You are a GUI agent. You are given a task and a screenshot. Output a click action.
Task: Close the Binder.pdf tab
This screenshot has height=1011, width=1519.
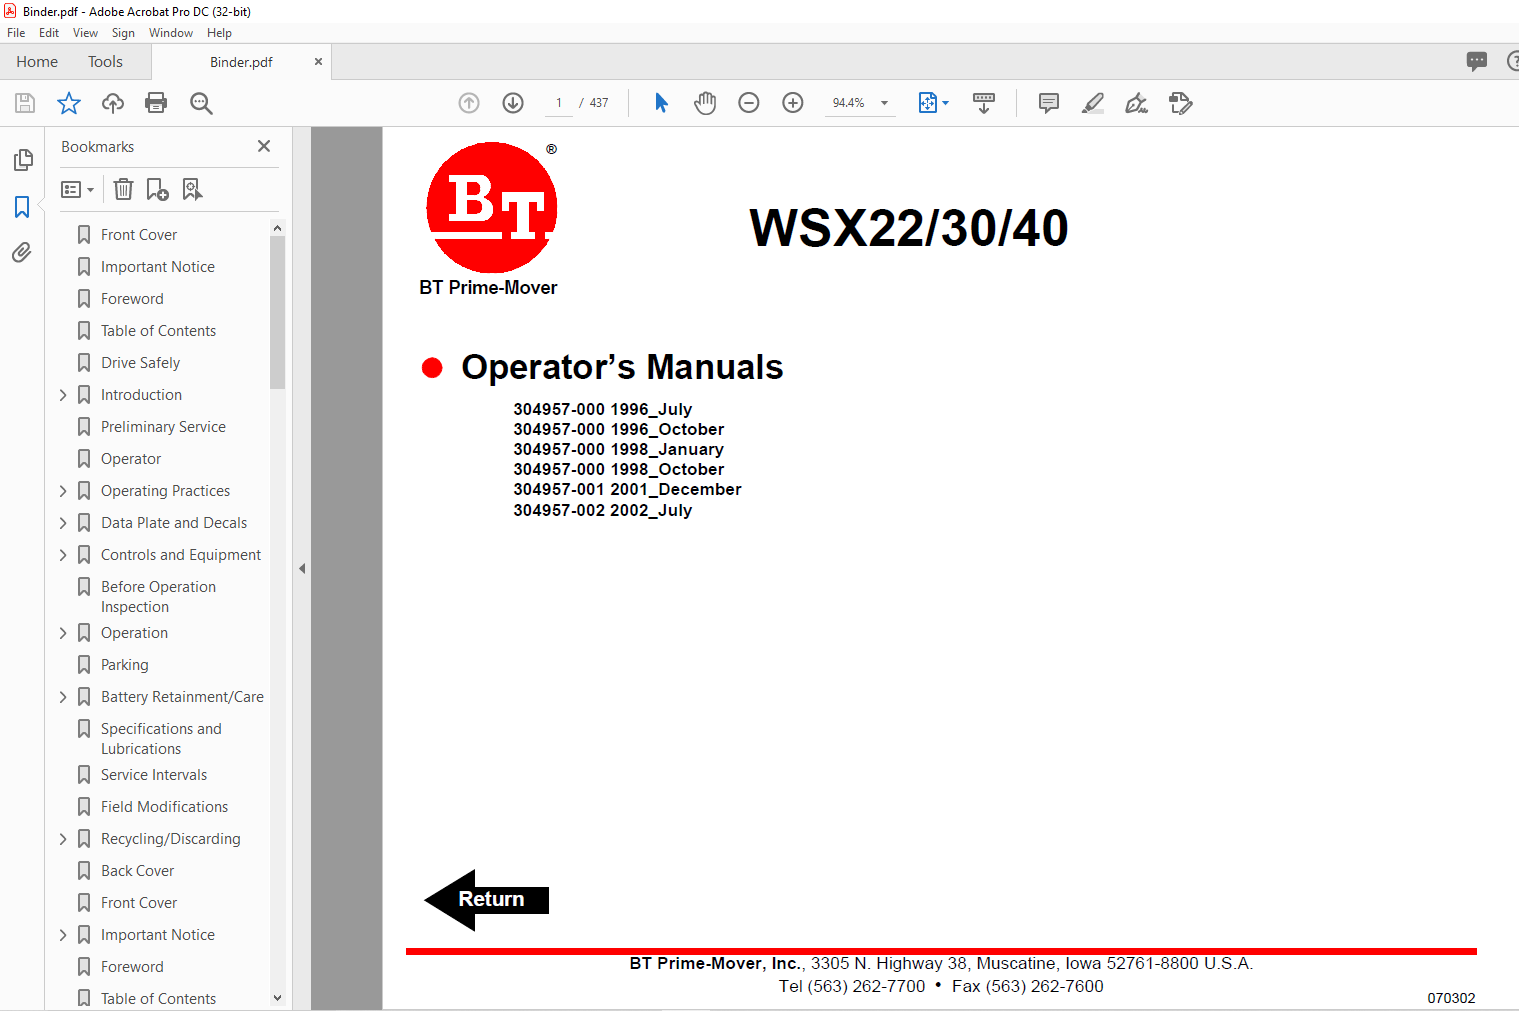pos(318,62)
